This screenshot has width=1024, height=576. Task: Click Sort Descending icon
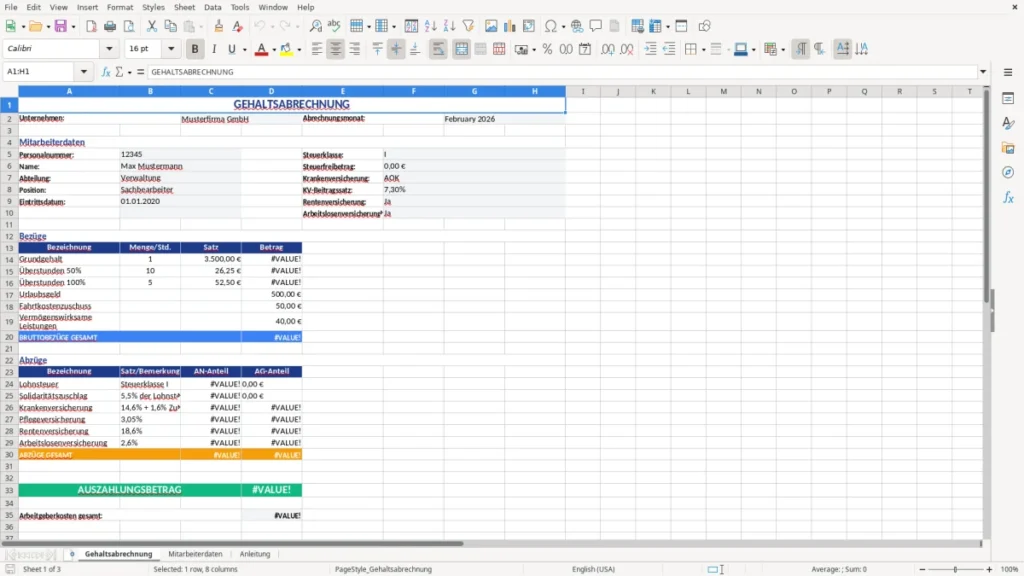[x=449, y=26]
